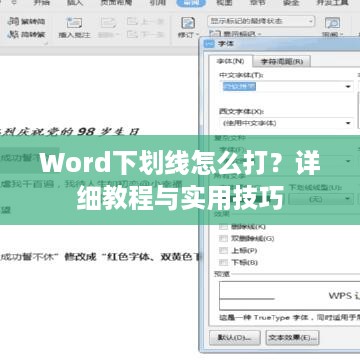
Task: Click the font preview box showing WPS
Action: [289, 296]
